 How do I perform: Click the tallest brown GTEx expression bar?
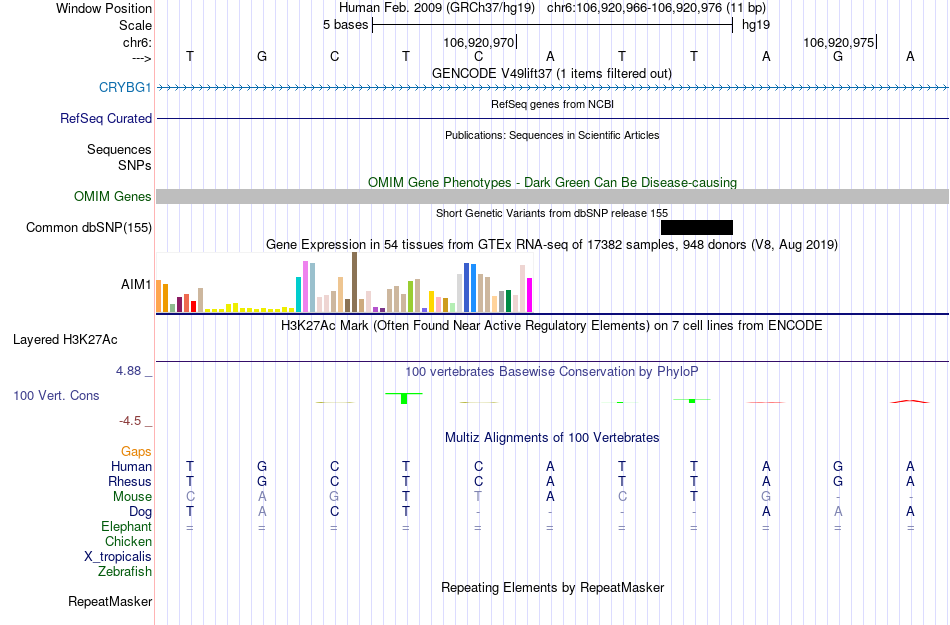pyautogui.click(x=354, y=282)
